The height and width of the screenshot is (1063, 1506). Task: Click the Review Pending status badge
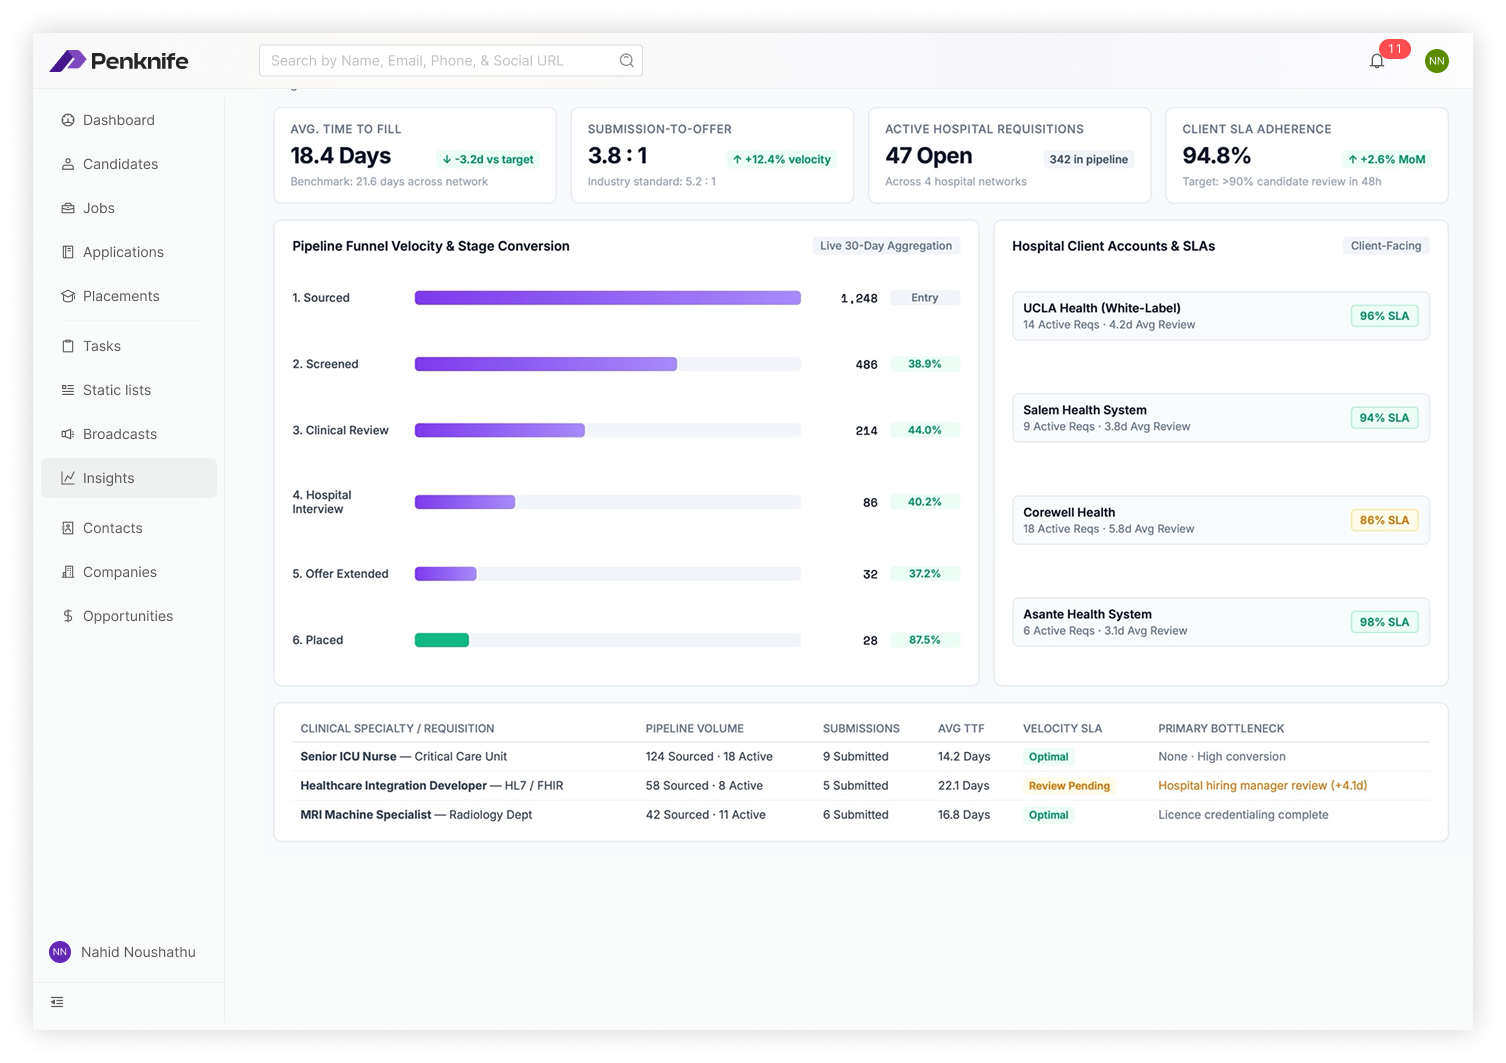tap(1069, 786)
